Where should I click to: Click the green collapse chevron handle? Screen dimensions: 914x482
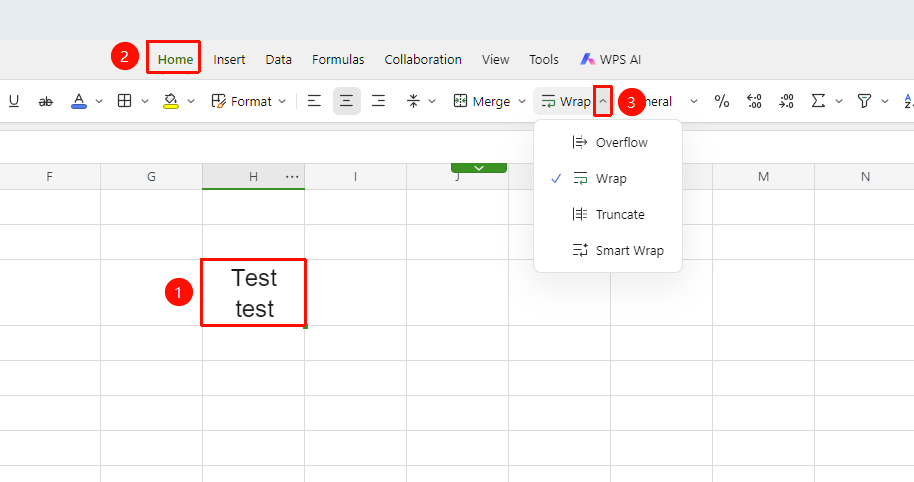479,168
